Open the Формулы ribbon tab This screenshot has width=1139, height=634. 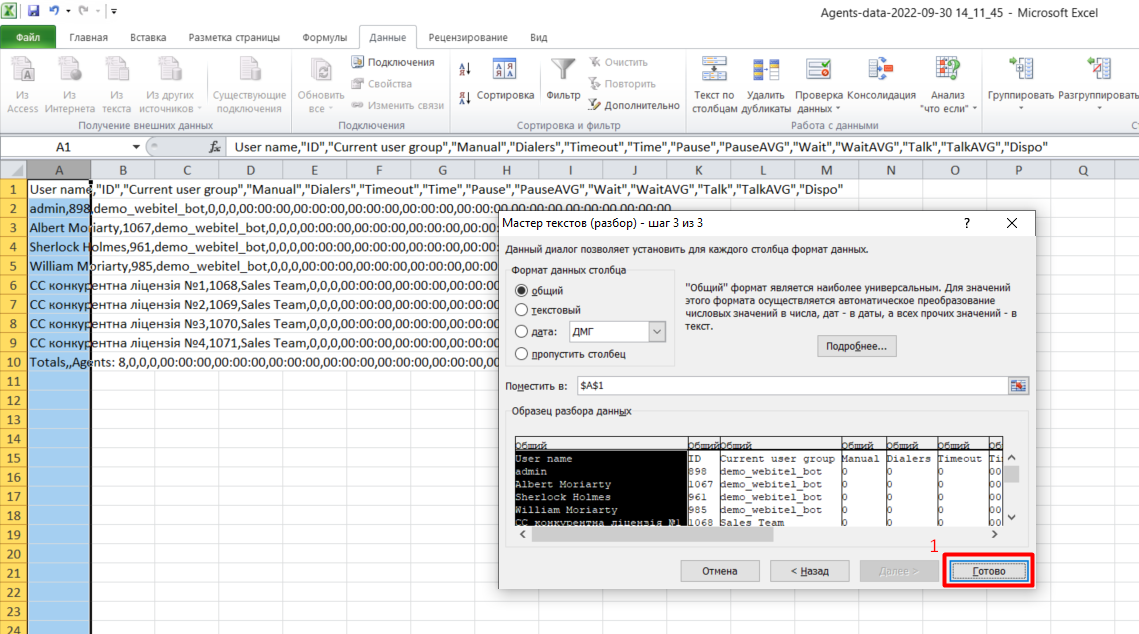point(324,37)
